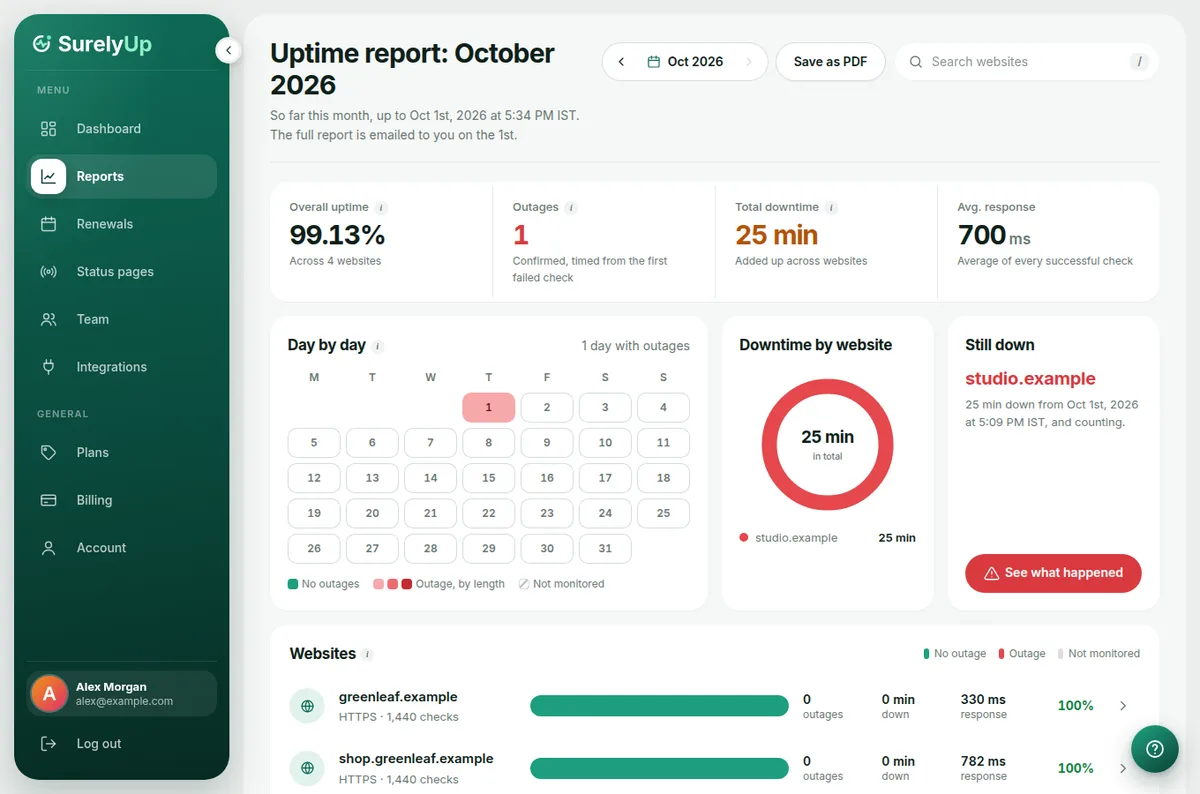Show info for Total downtime
1200x794 pixels.
[832, 208]
